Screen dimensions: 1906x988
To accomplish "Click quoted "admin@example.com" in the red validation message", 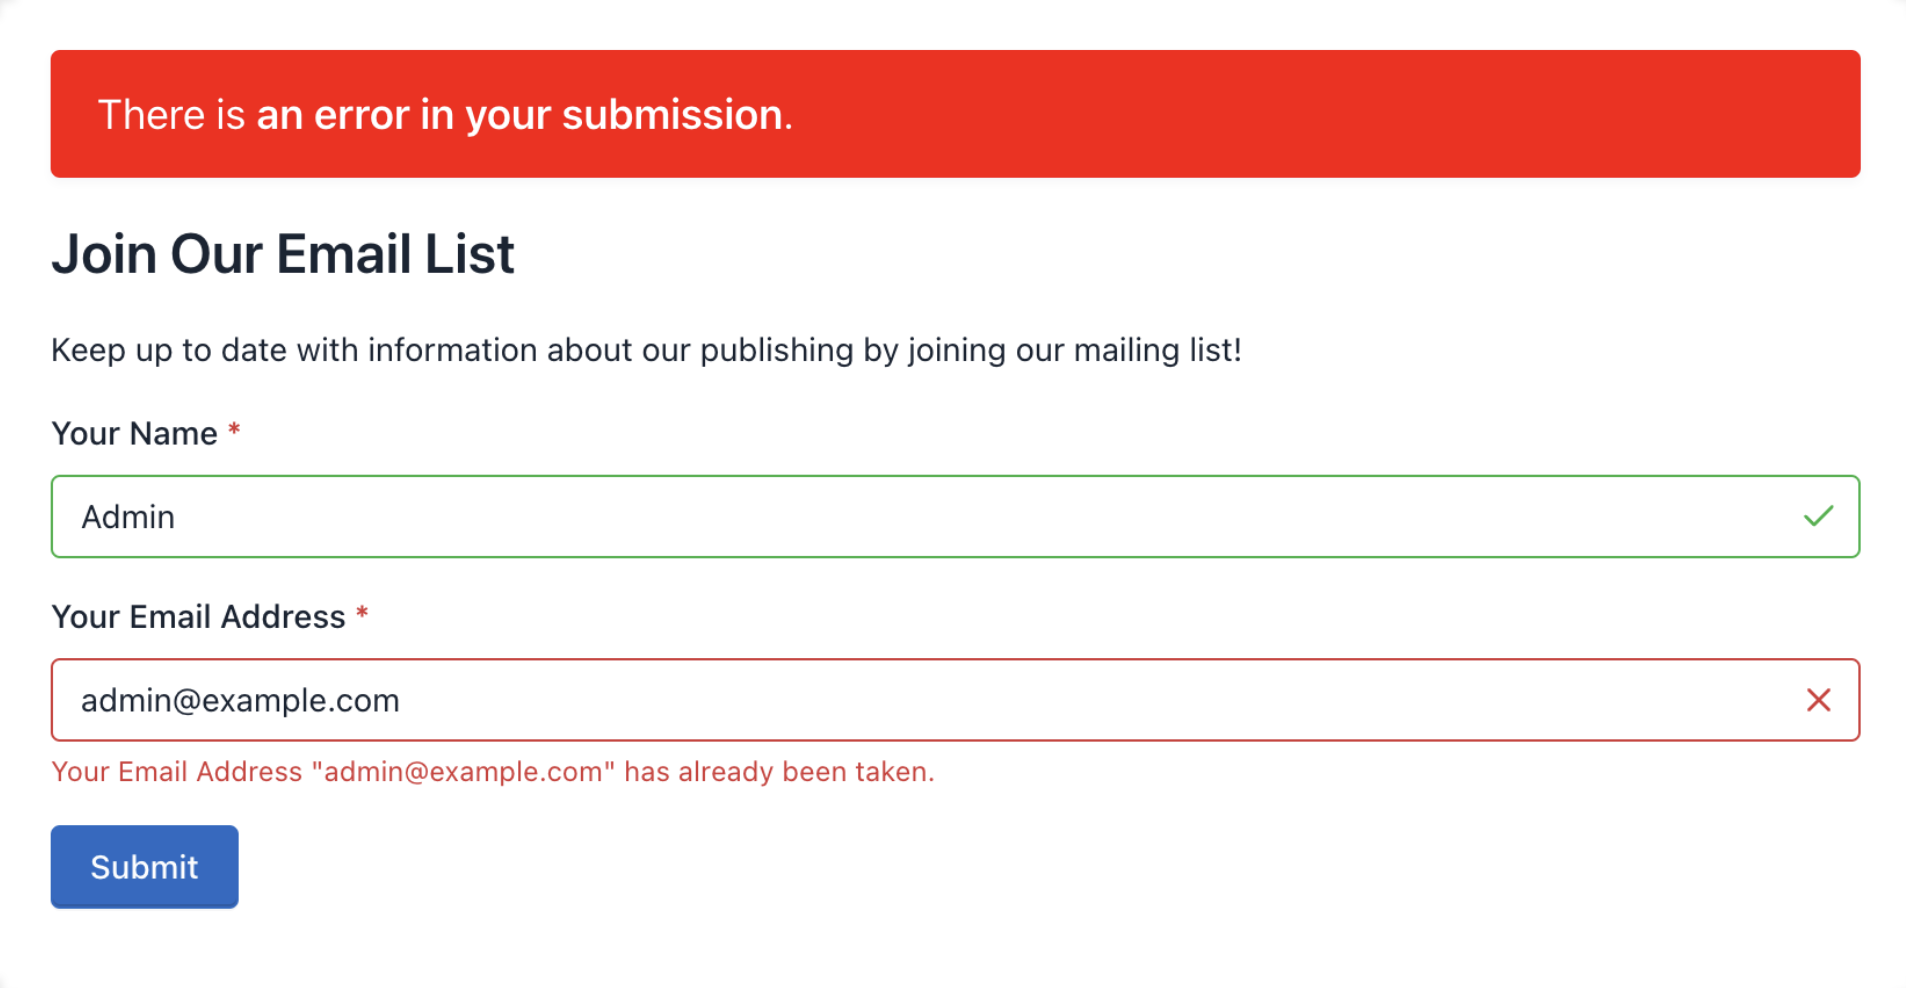I will coord(463,772).
